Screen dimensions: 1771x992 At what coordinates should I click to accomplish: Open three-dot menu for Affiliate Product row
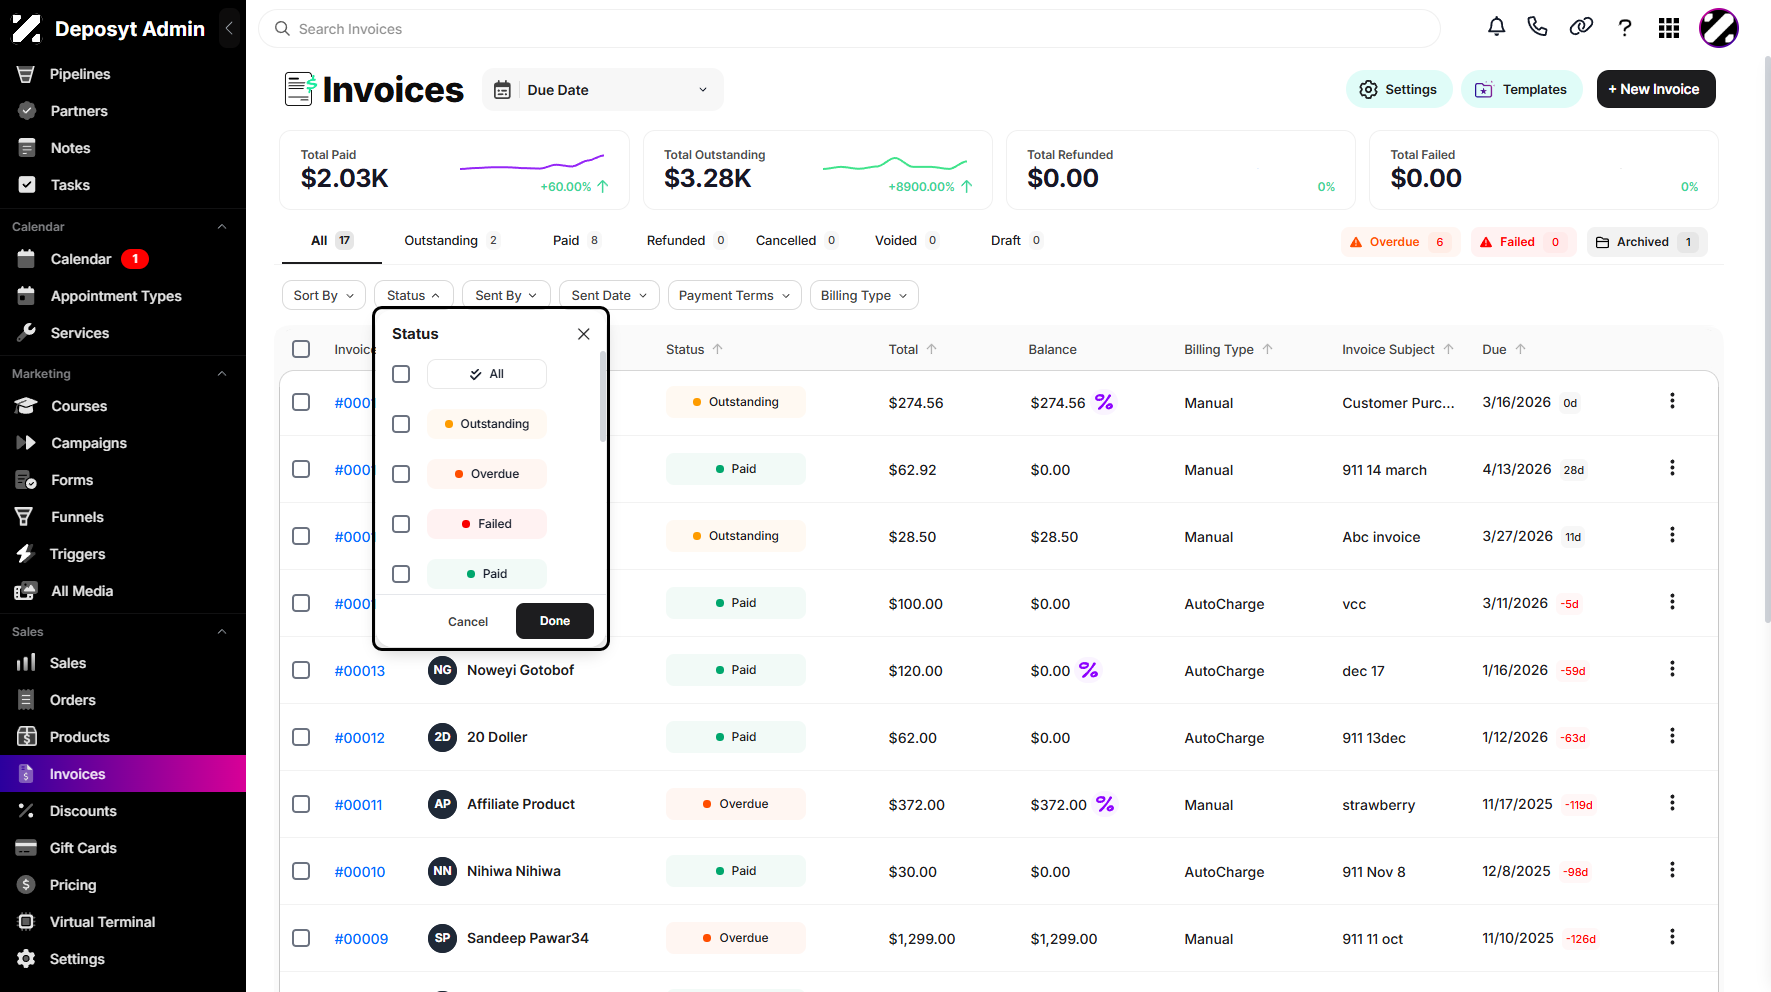1672,803
